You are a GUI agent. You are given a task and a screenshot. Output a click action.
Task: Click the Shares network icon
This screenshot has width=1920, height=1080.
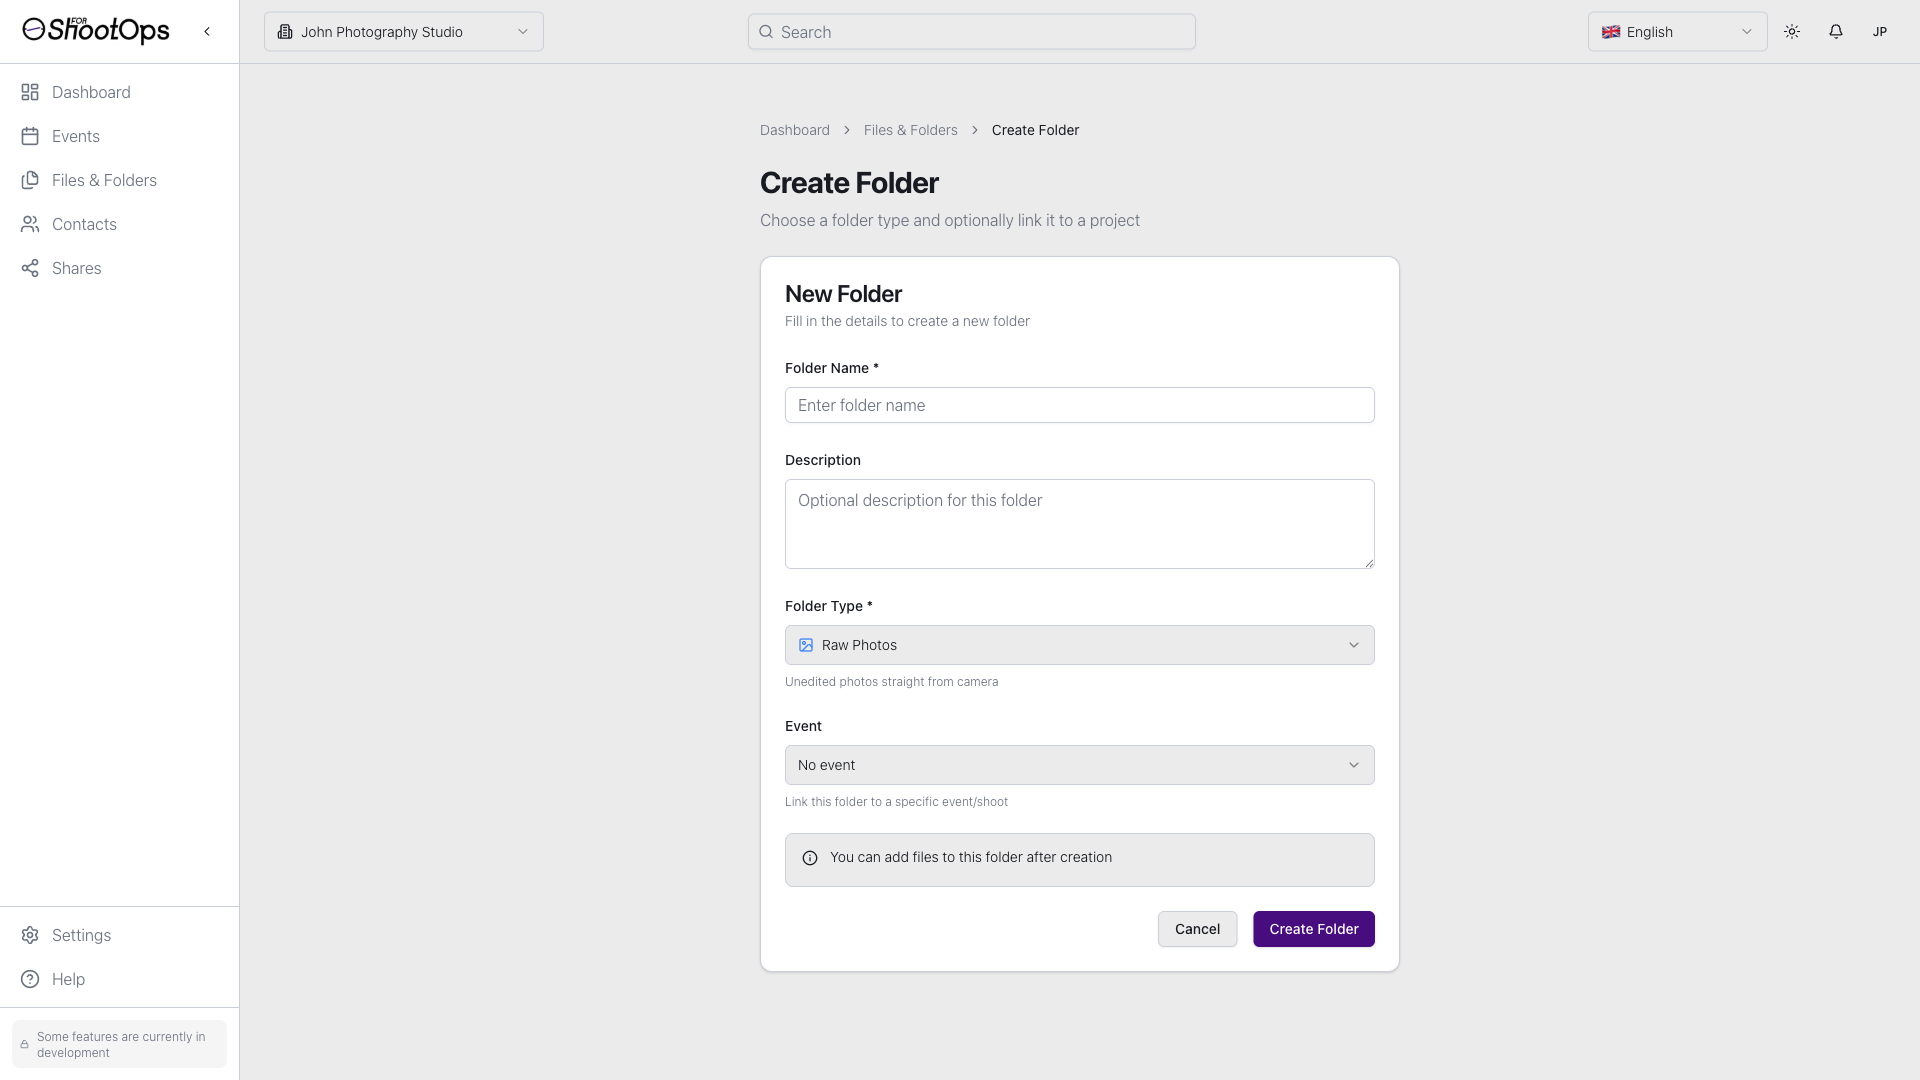click(x=30, y=268)
